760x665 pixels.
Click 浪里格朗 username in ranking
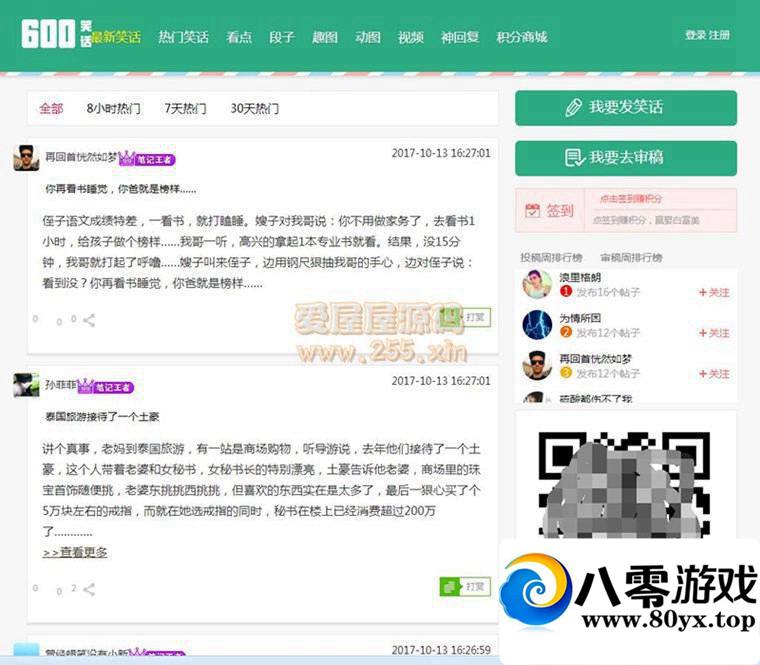(x=580, y=277)
